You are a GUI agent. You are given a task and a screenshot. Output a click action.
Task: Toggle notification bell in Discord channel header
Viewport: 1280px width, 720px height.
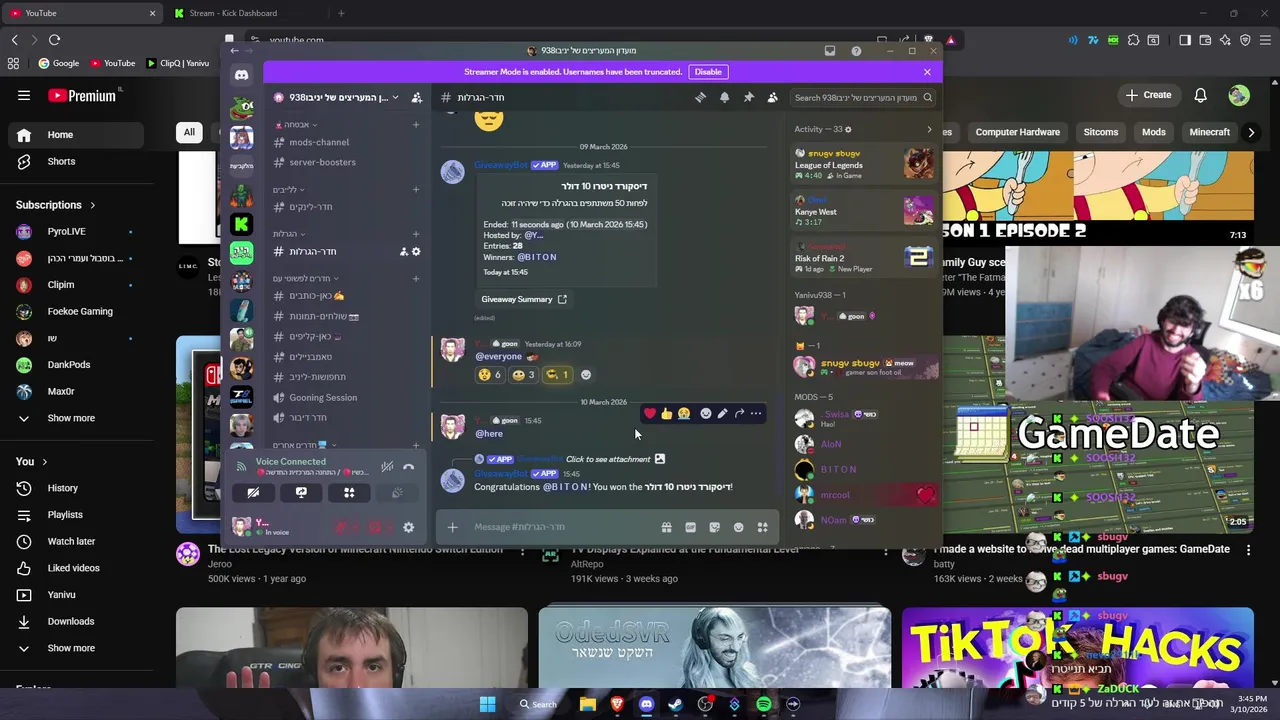[724, 97]
